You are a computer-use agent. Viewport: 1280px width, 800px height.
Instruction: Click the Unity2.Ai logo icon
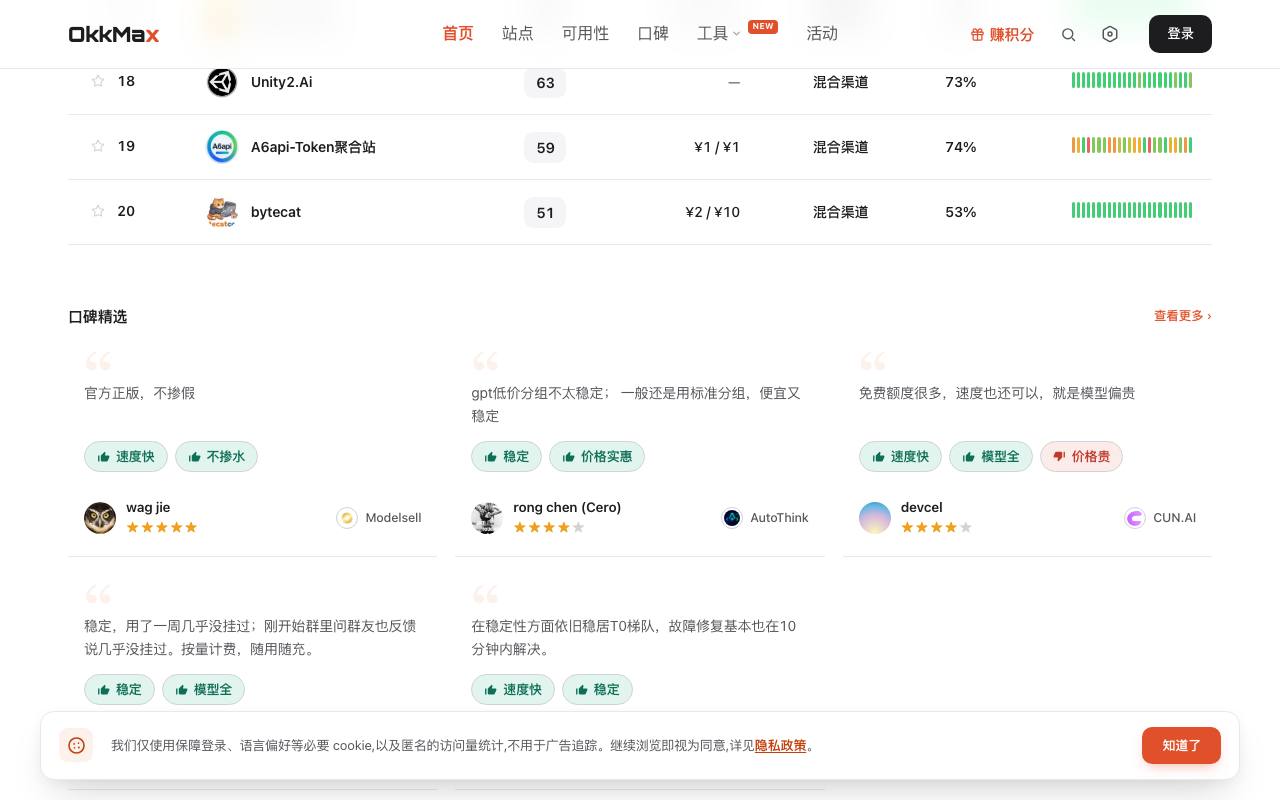tap(222, 82)
